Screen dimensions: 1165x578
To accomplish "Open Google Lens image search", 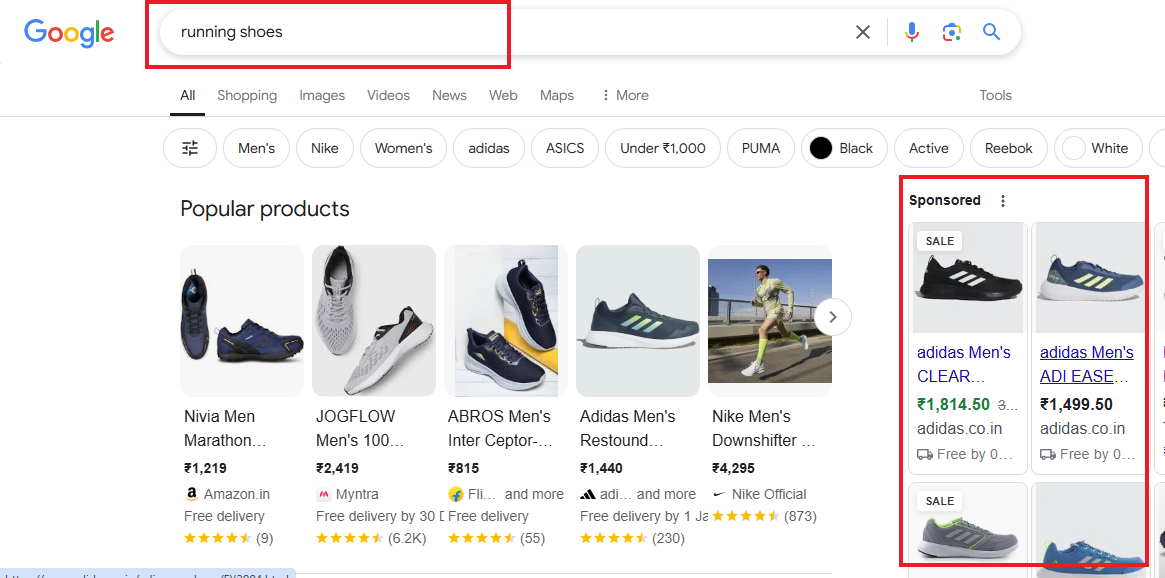I will (x=952, y=32).
